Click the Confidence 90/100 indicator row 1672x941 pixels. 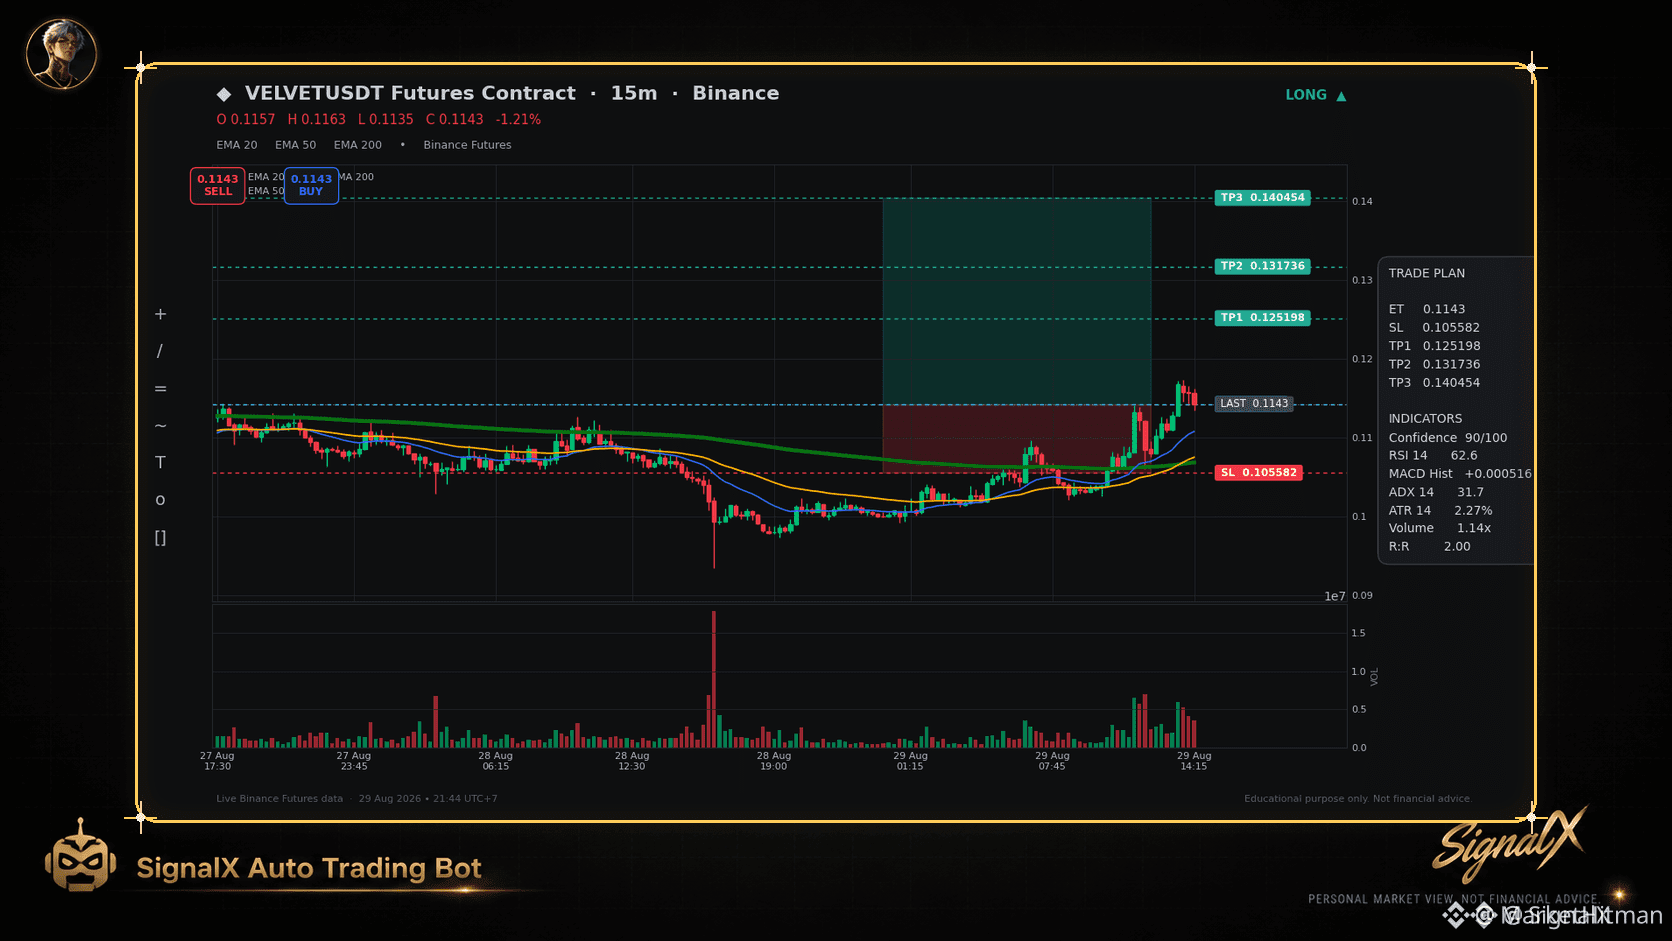point(1448,438)
